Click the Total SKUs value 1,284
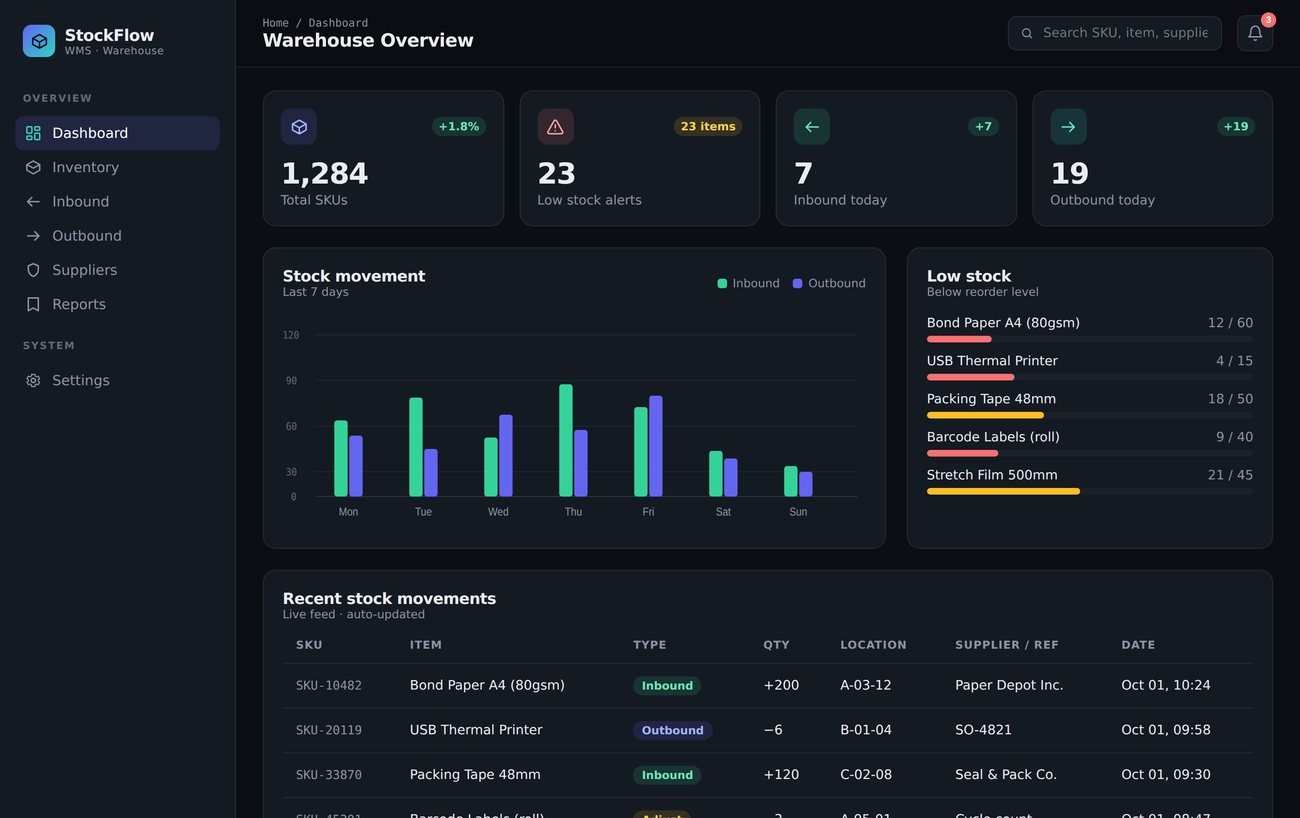Image resolution: width=1300 pixels, height=818 pixels. (x=325, y=174)
